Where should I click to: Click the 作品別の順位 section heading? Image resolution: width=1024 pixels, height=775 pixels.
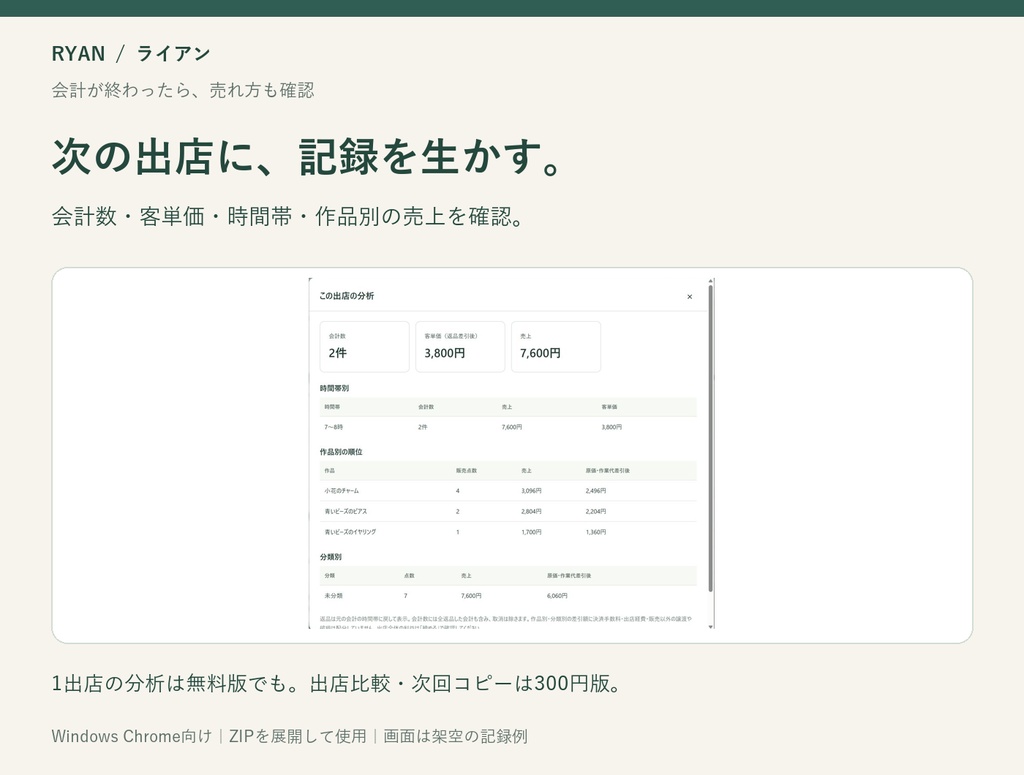click(341, 452)
